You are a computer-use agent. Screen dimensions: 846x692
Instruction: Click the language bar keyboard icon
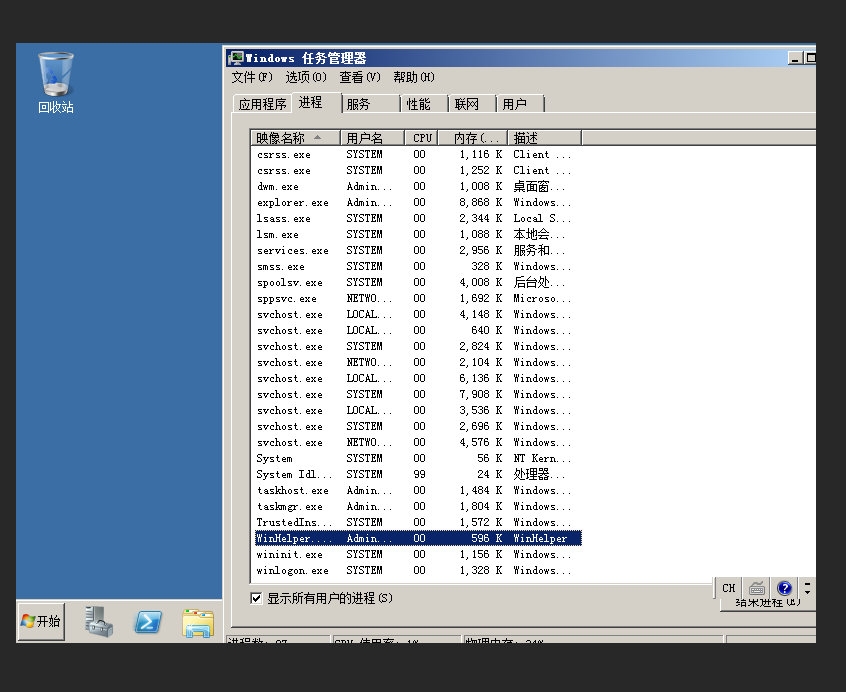[757, 588]
